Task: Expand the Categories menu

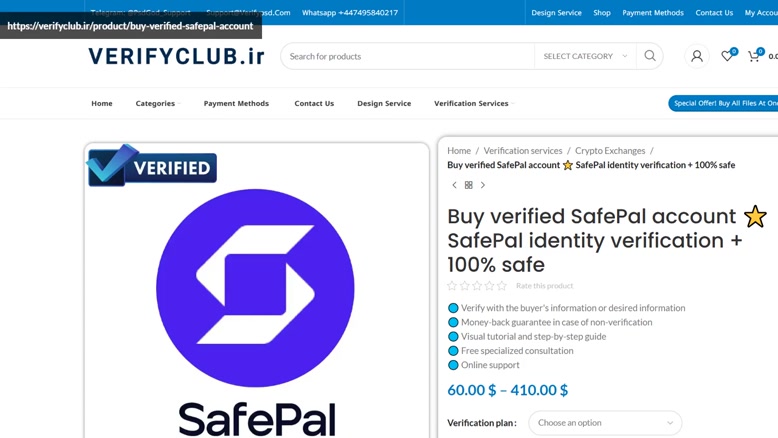Action: pos(156,104)
